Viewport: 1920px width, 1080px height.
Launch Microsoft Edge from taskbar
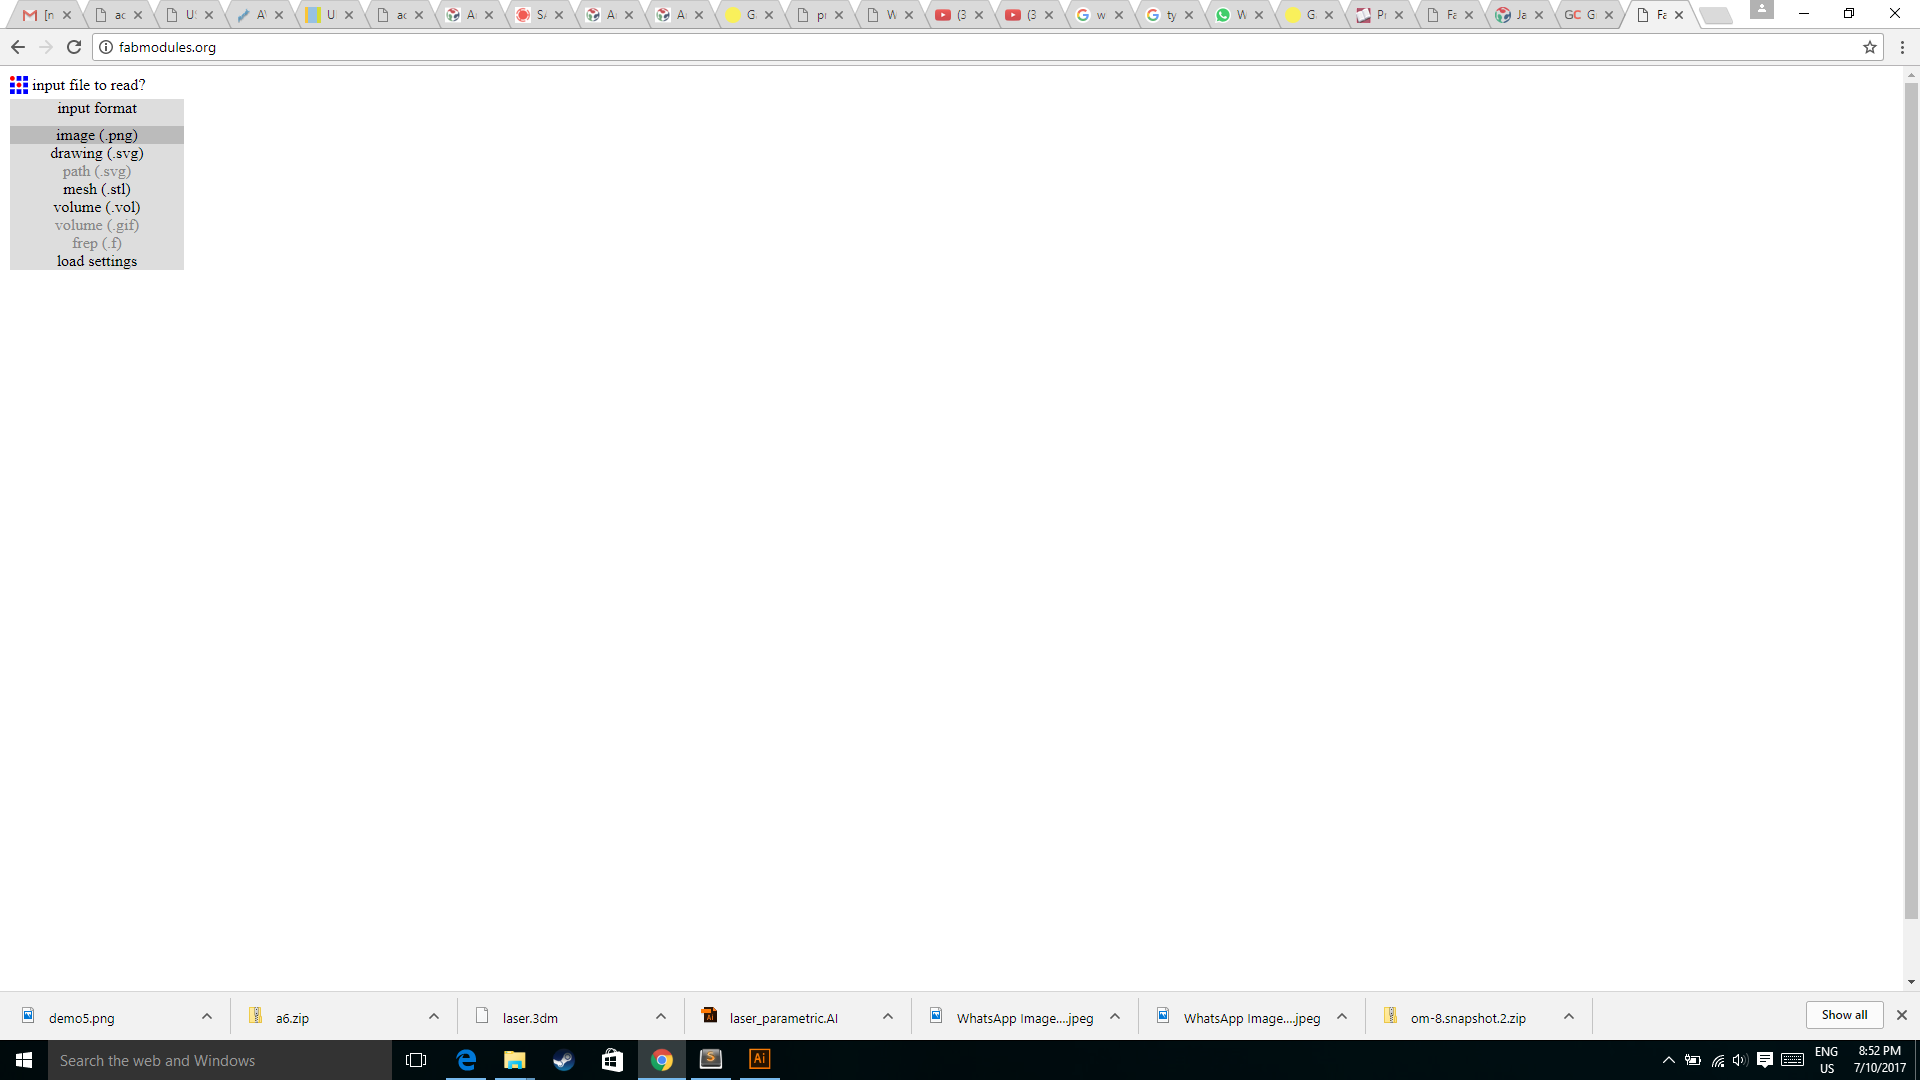point(466,1060)
